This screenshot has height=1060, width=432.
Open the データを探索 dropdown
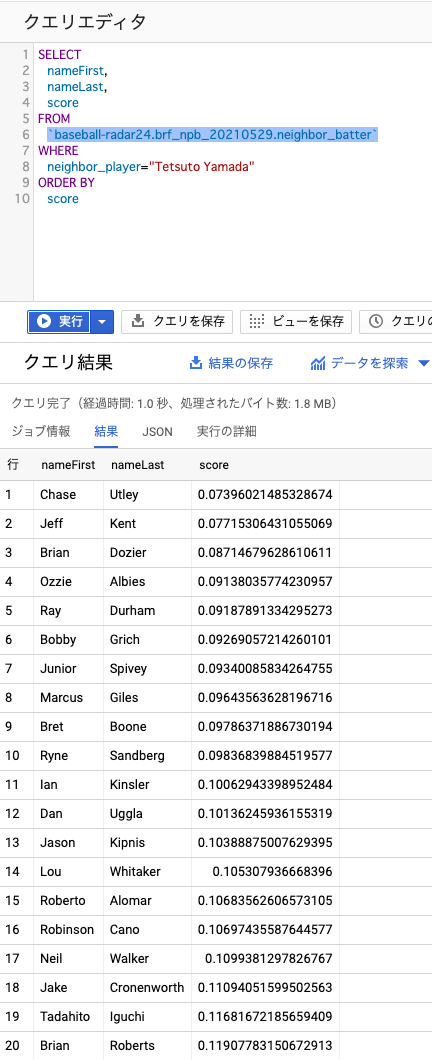tap(370, 364)
